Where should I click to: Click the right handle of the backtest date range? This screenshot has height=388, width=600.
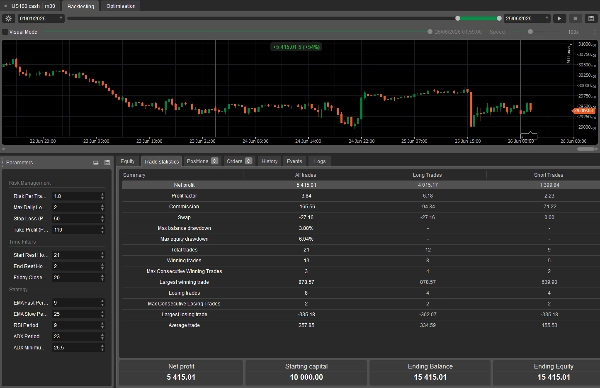[x=499, y=18]
